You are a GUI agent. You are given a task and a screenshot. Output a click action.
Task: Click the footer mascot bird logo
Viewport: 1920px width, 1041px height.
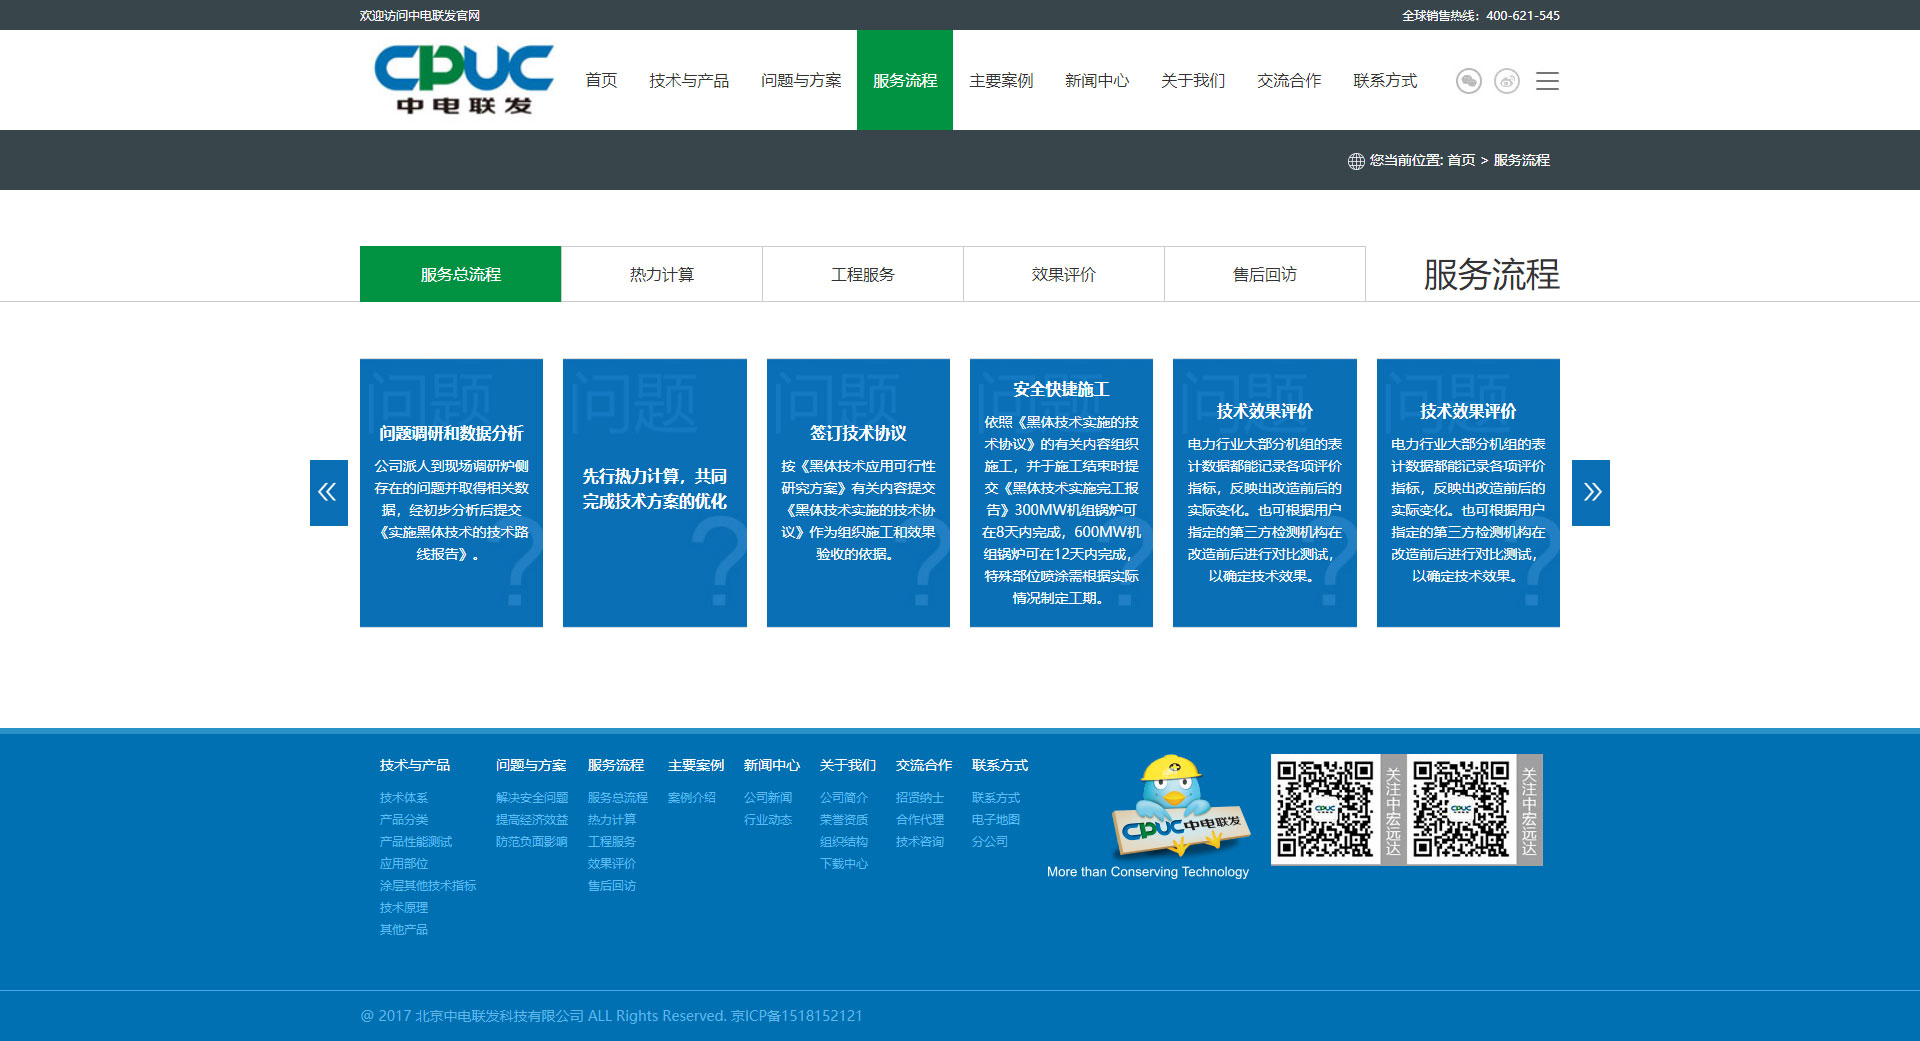1177,808
